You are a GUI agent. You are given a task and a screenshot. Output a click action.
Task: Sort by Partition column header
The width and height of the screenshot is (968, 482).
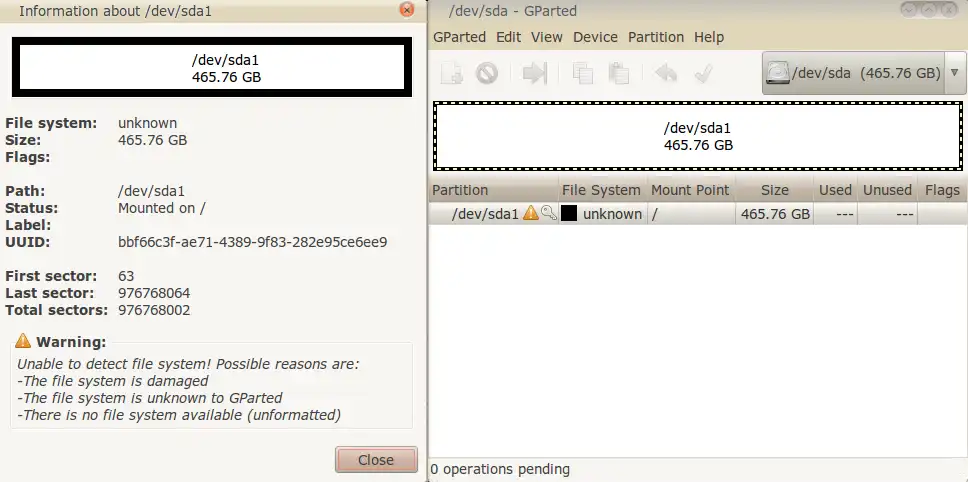[x=494, y=190]
